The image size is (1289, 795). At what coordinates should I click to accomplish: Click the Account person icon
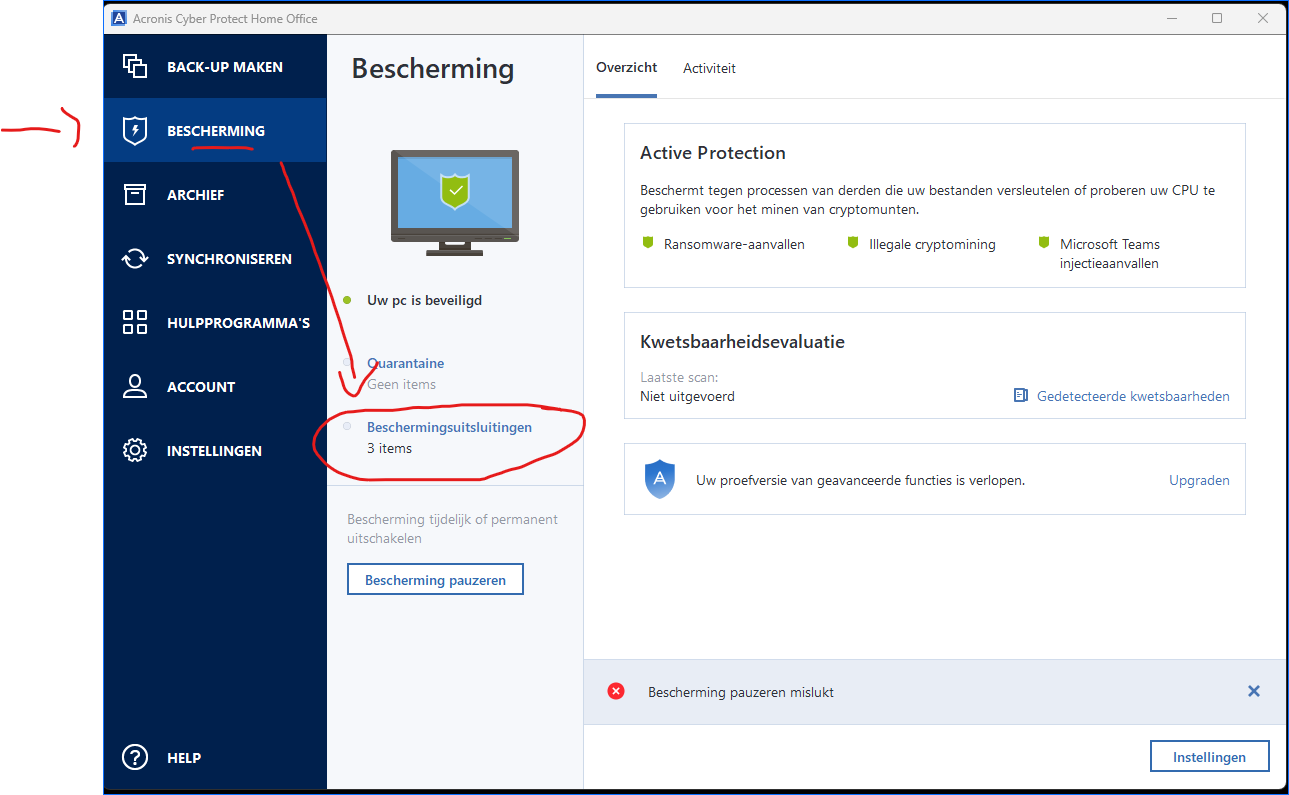pyautogui.click(x=135, y=386)
